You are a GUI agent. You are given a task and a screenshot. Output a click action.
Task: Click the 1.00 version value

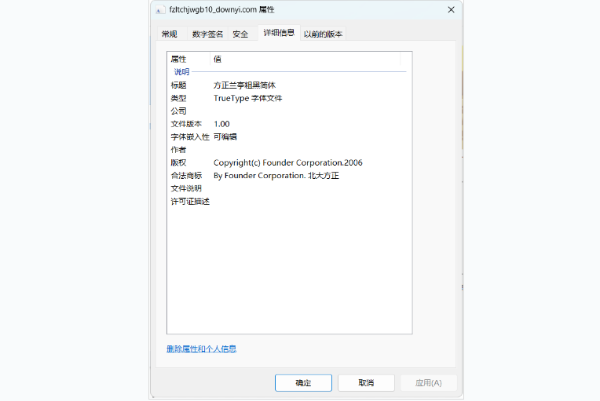[x=222, y=124]
